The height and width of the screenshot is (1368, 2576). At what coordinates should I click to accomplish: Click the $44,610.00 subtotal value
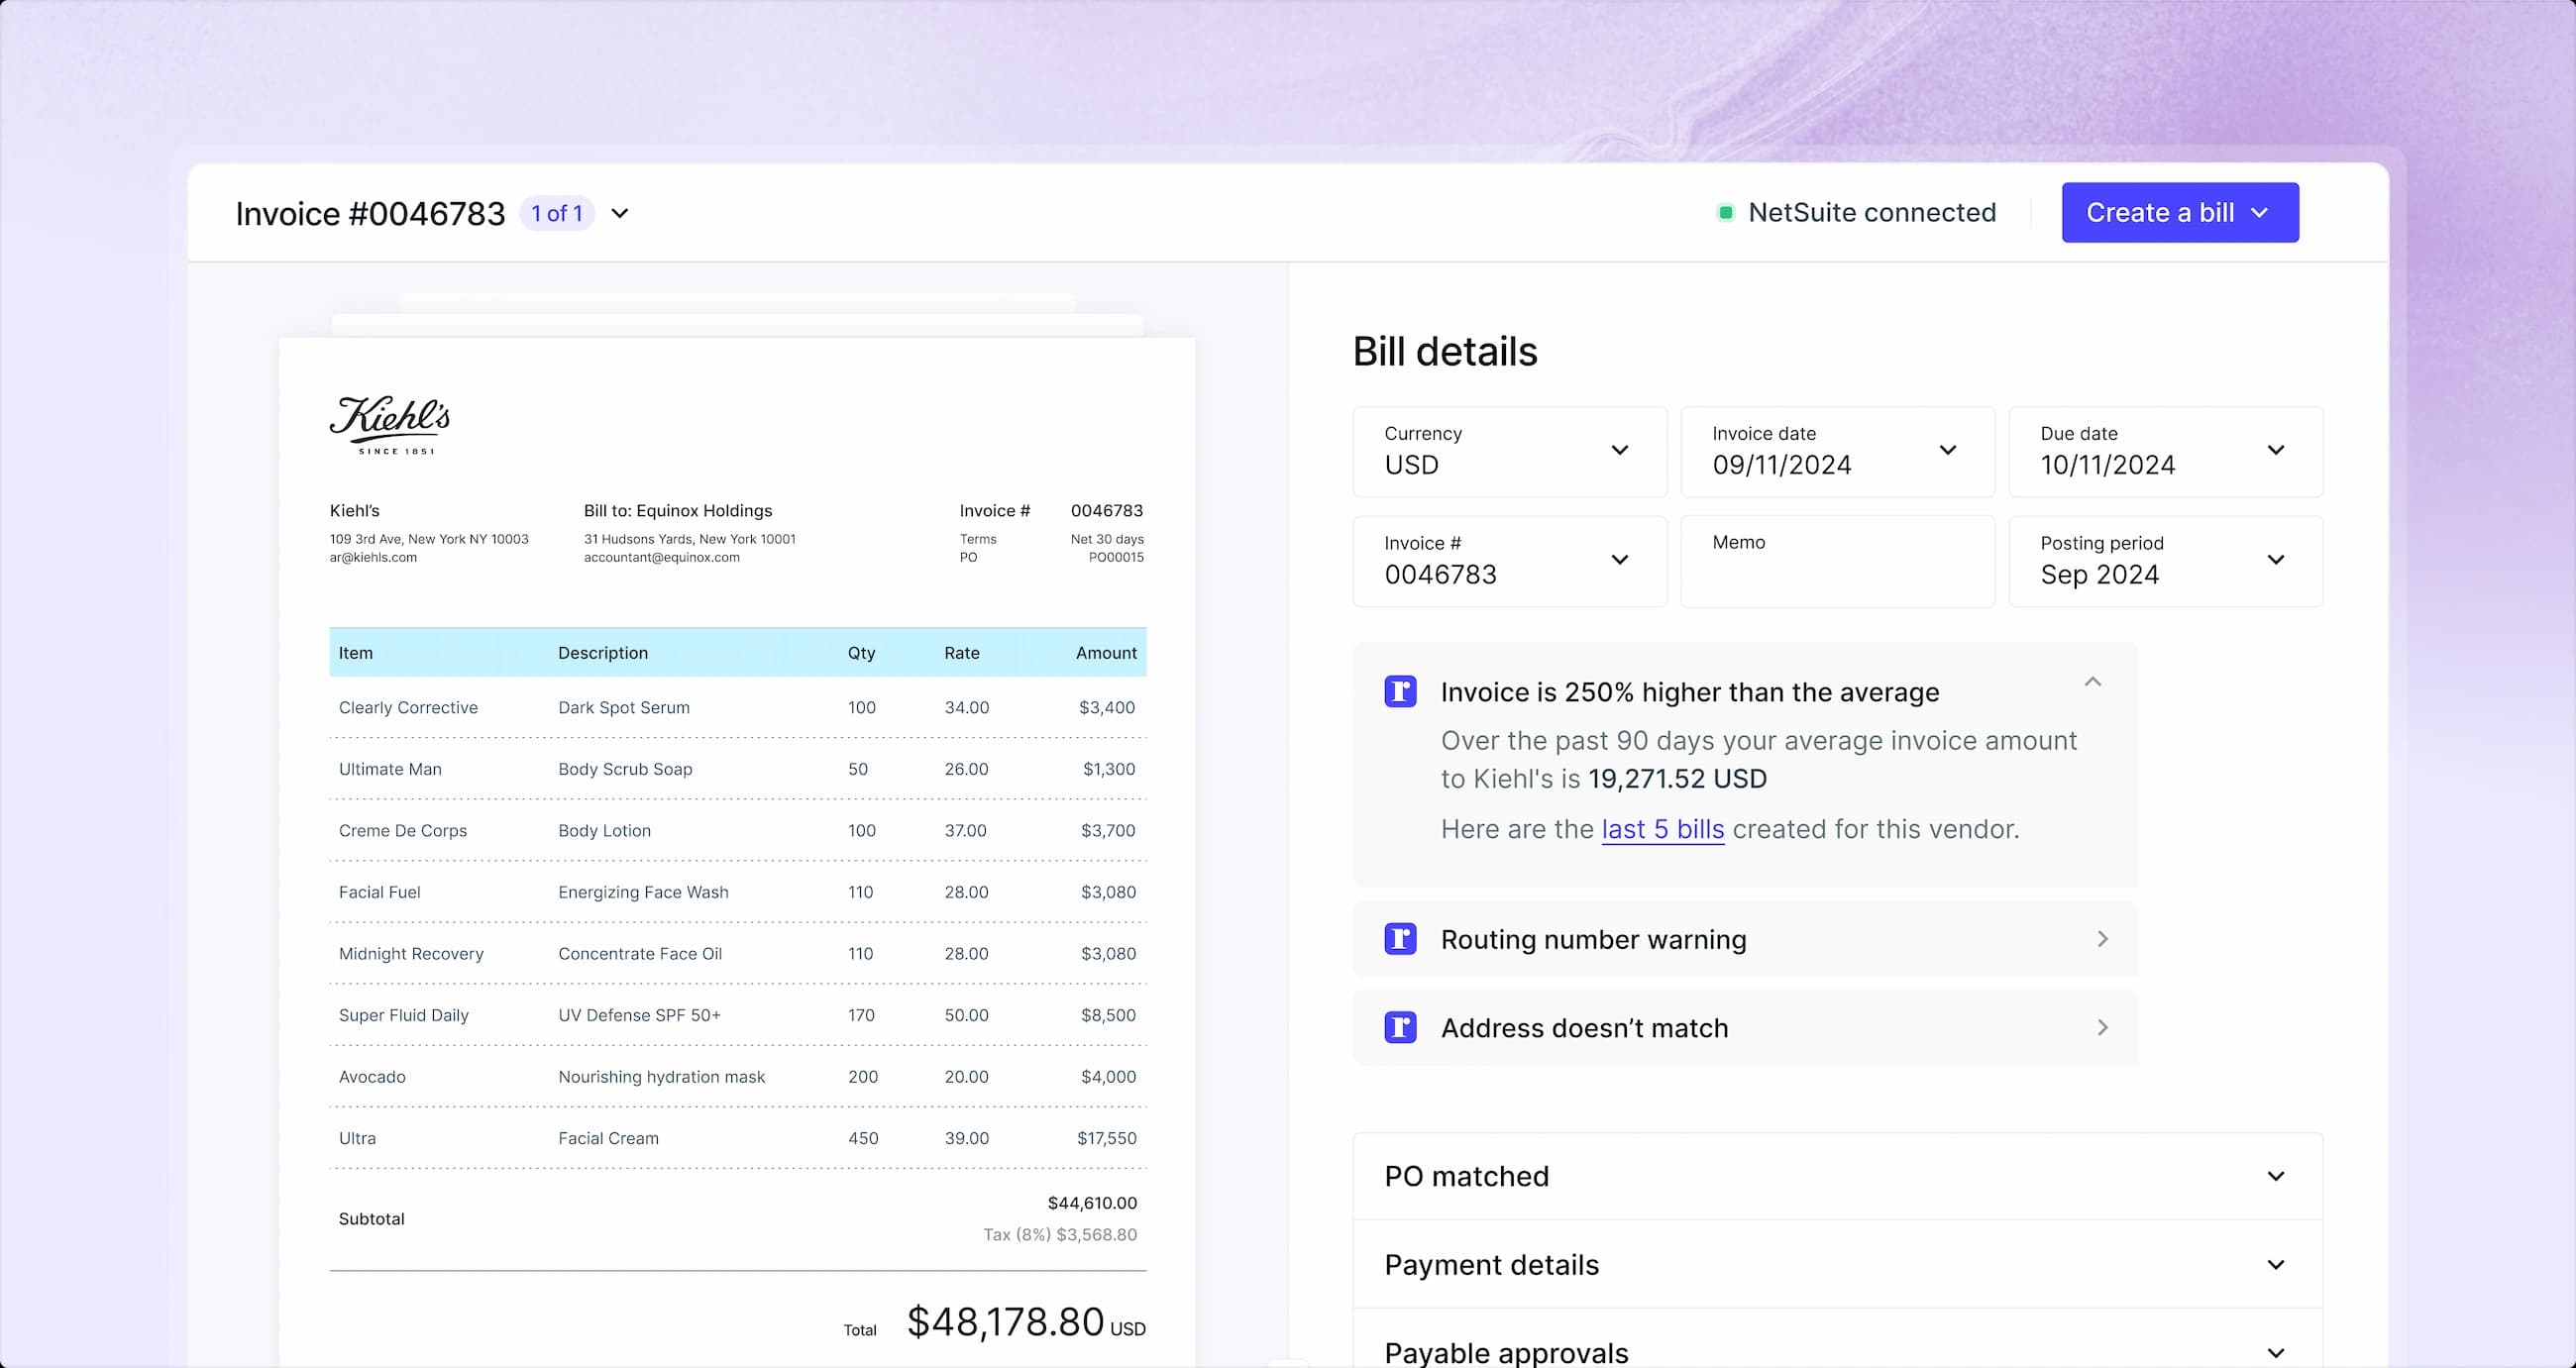1092,1203
